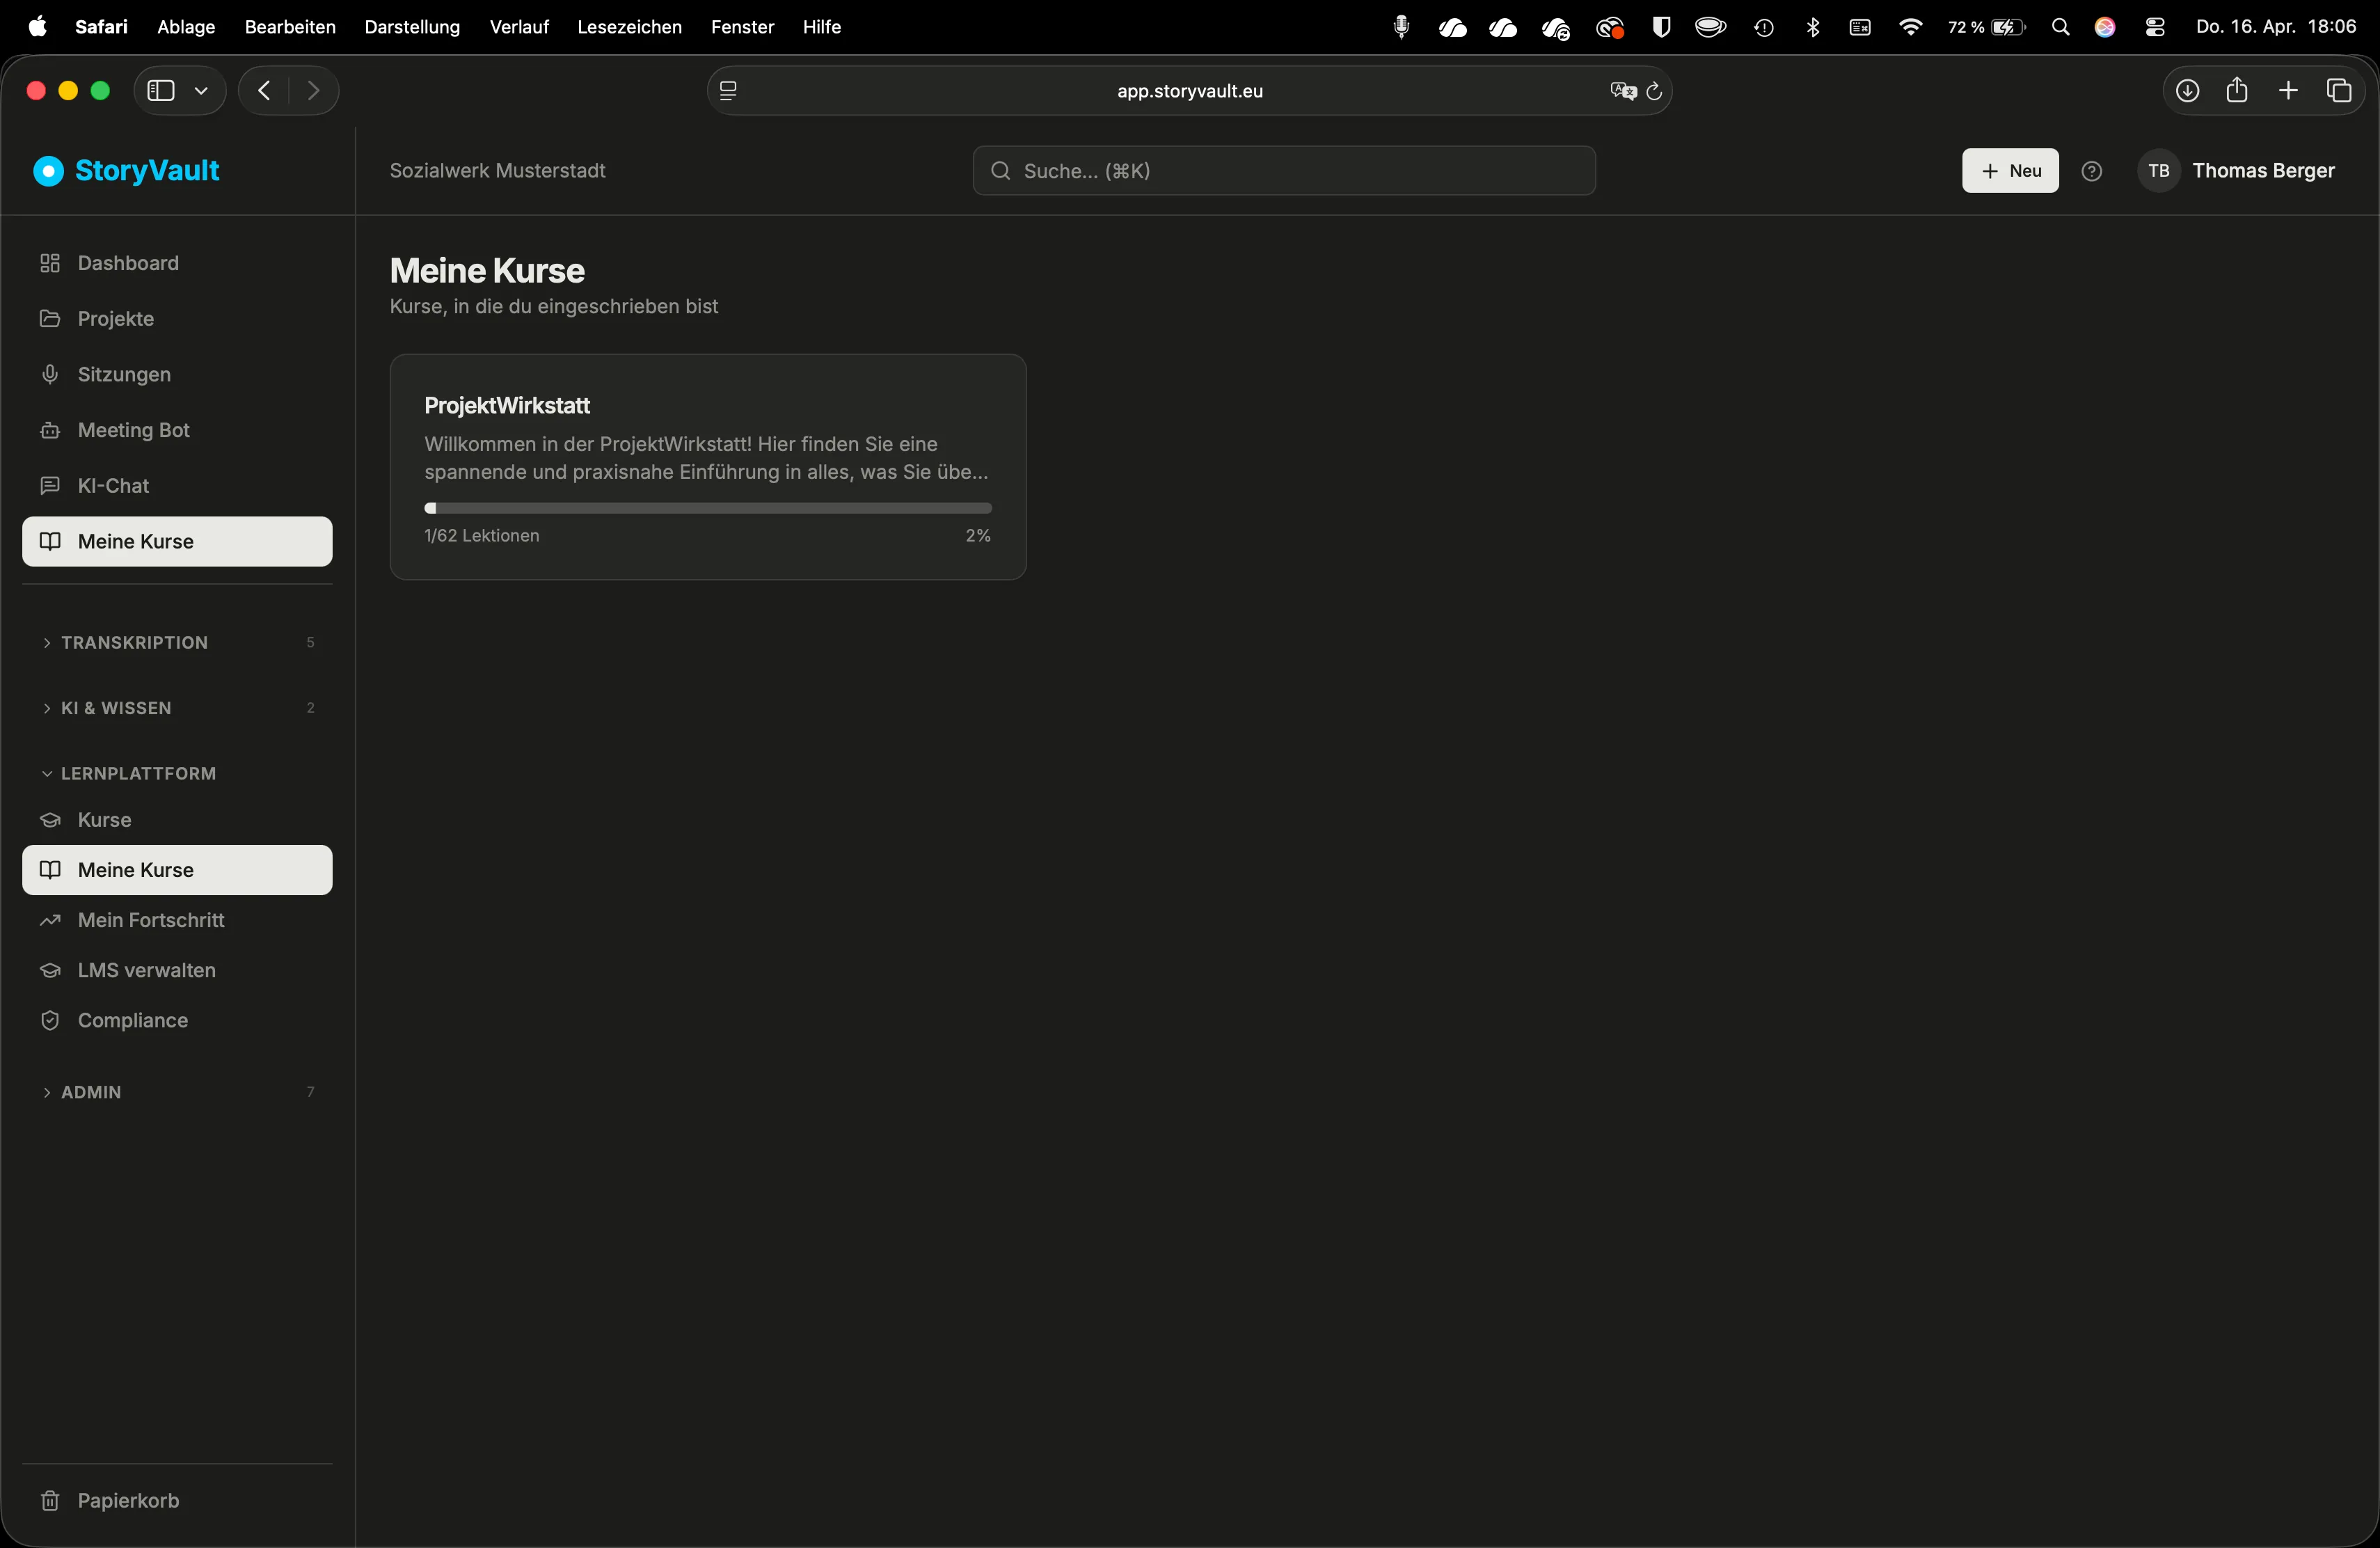Open the page settings icon in address bar
Viewport: 2380px width, 1548px height.
pos(728,91)
